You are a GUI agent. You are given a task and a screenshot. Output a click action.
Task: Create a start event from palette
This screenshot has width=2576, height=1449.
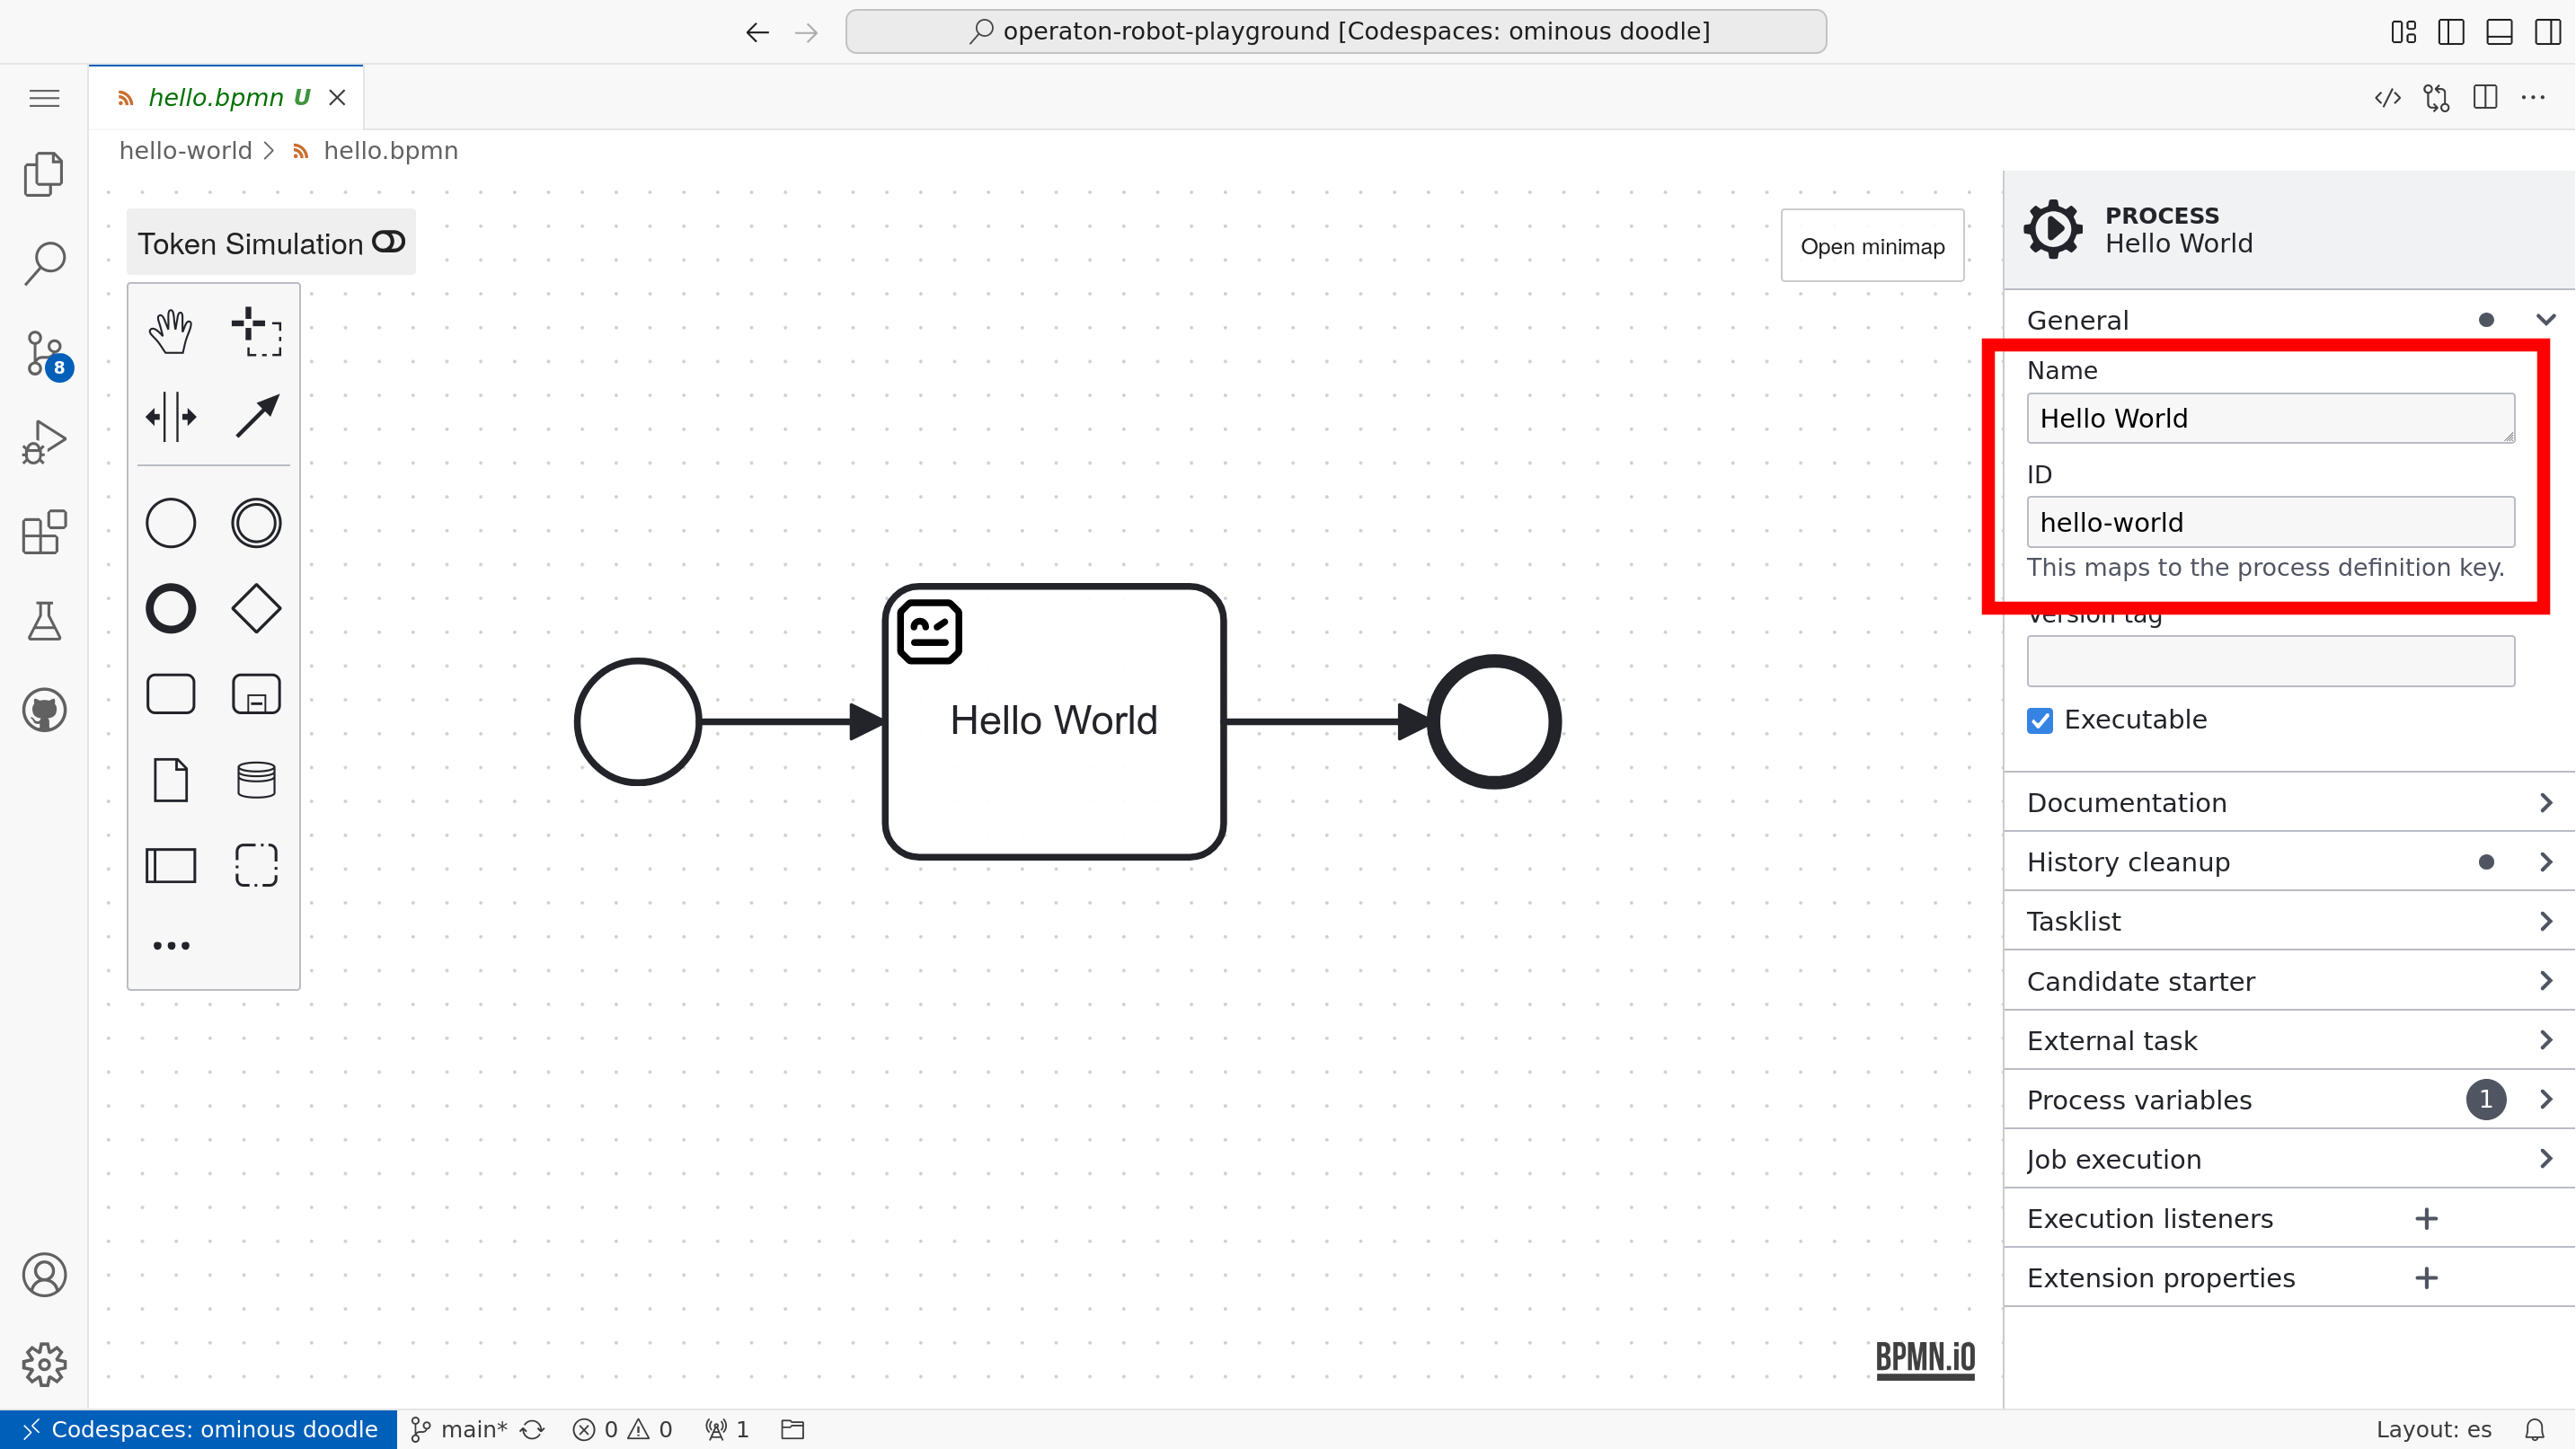170,523
